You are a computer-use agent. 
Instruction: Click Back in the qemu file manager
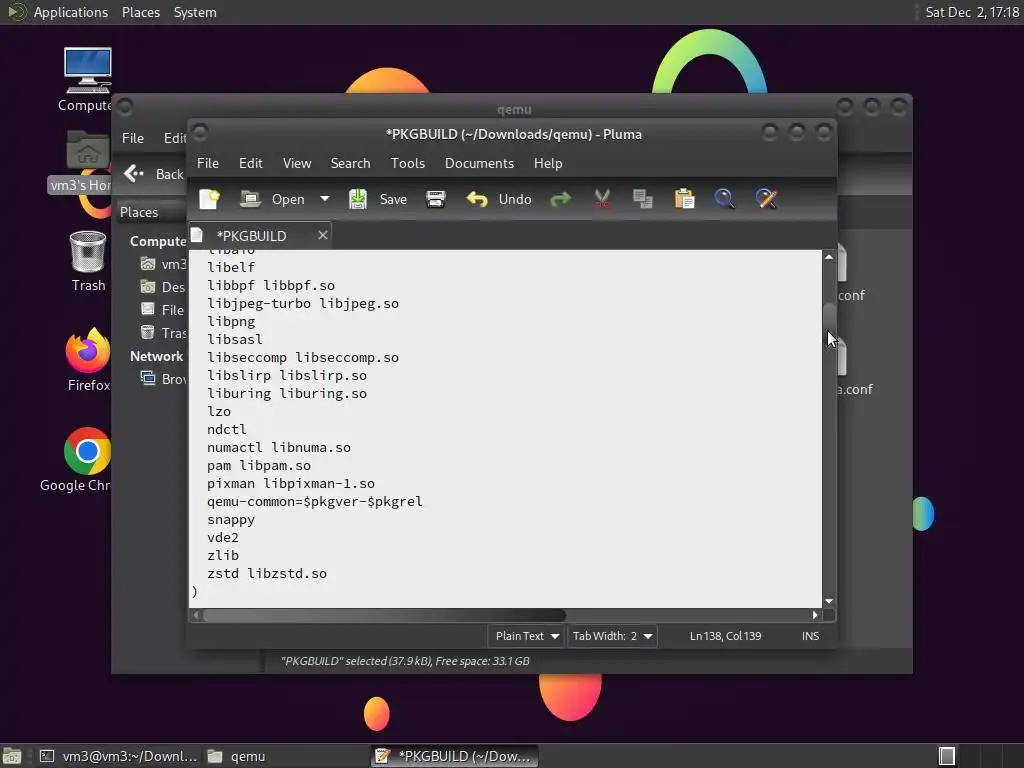point(153,174)
